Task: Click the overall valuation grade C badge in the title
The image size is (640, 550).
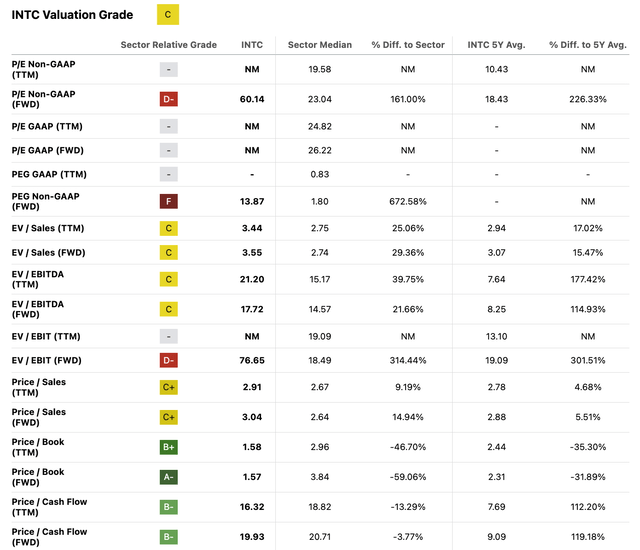Action: coord(168,15)
